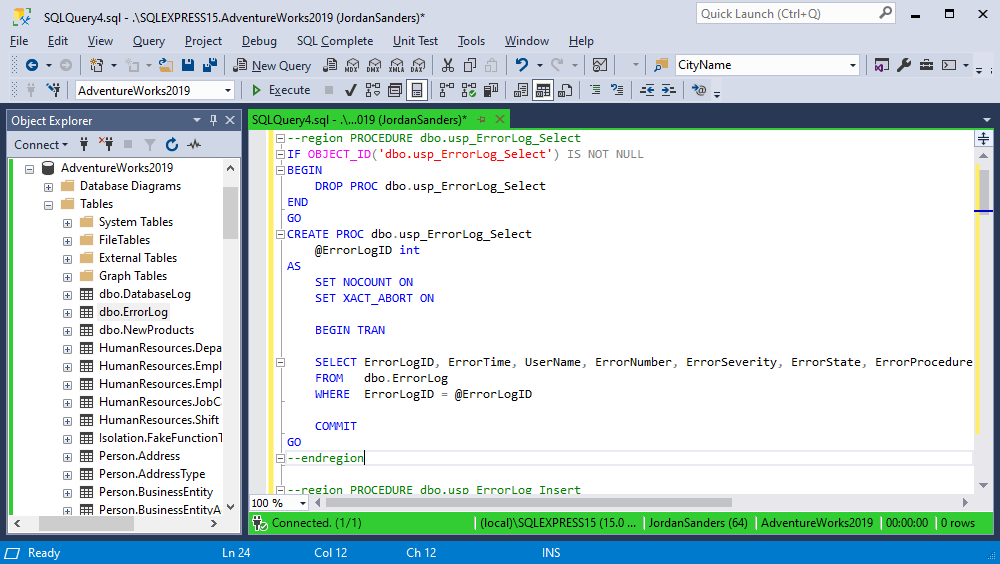Click the Navigate Backward arrow icon
Screen dimensions: 1000x564
pyautogui.click(x=31, y=65)
